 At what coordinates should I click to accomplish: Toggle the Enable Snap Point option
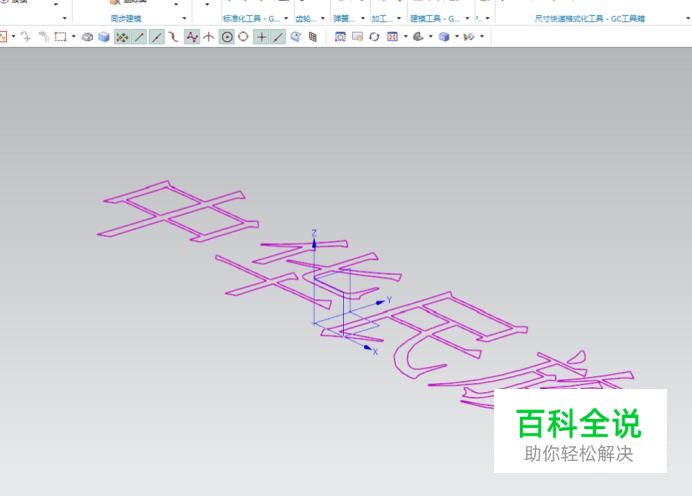pyautogui.click(x=122, y=37)
